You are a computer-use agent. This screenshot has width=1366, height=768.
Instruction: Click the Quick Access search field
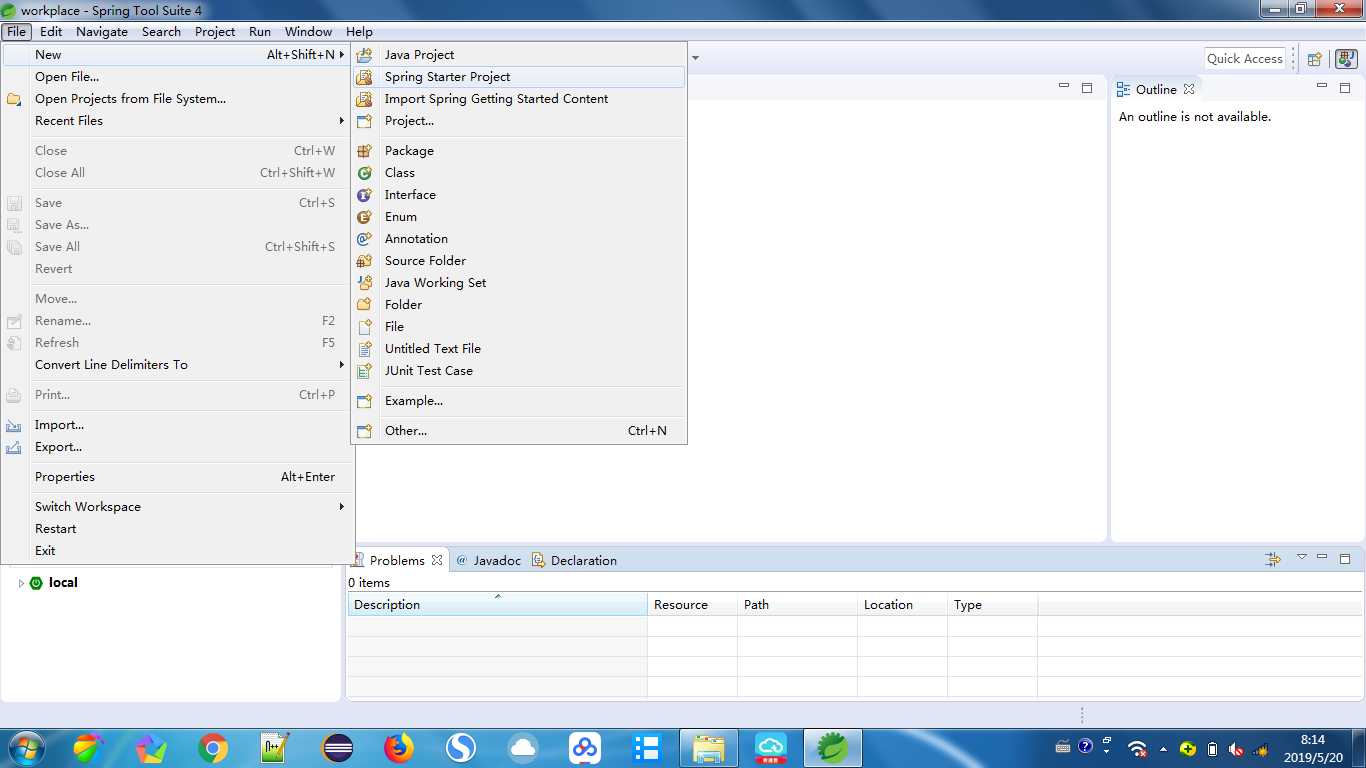click(x=1245, y=59)
